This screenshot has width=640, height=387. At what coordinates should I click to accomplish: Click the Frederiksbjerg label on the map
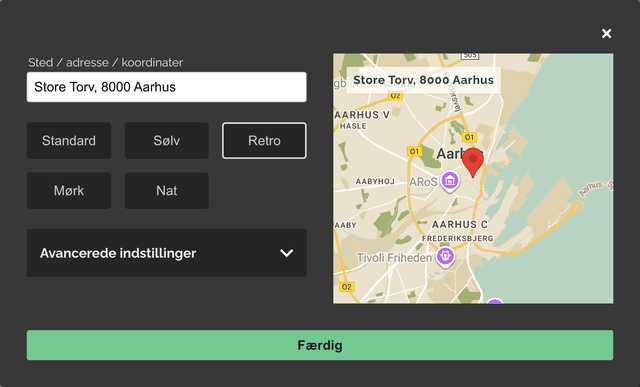[x=457, y=238]
